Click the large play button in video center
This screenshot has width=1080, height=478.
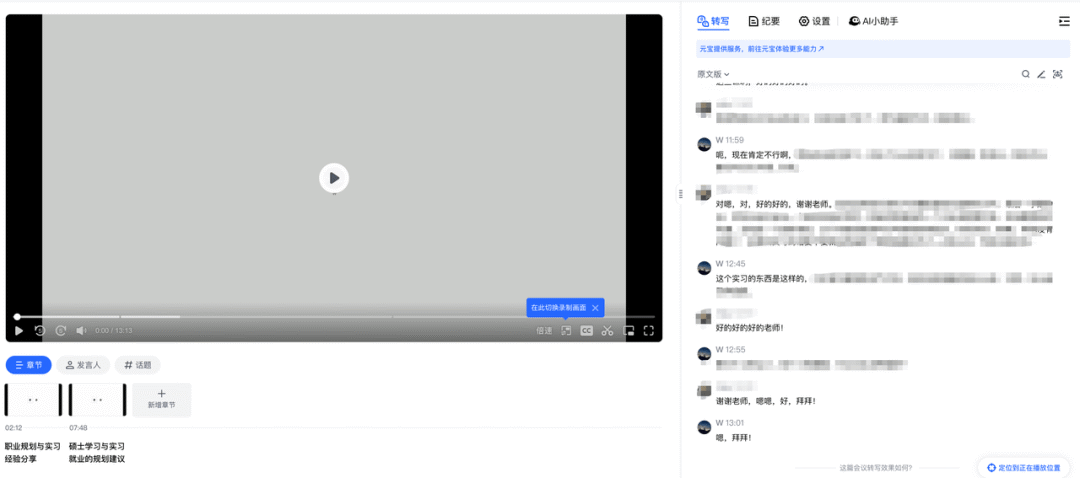pos(334,178)
